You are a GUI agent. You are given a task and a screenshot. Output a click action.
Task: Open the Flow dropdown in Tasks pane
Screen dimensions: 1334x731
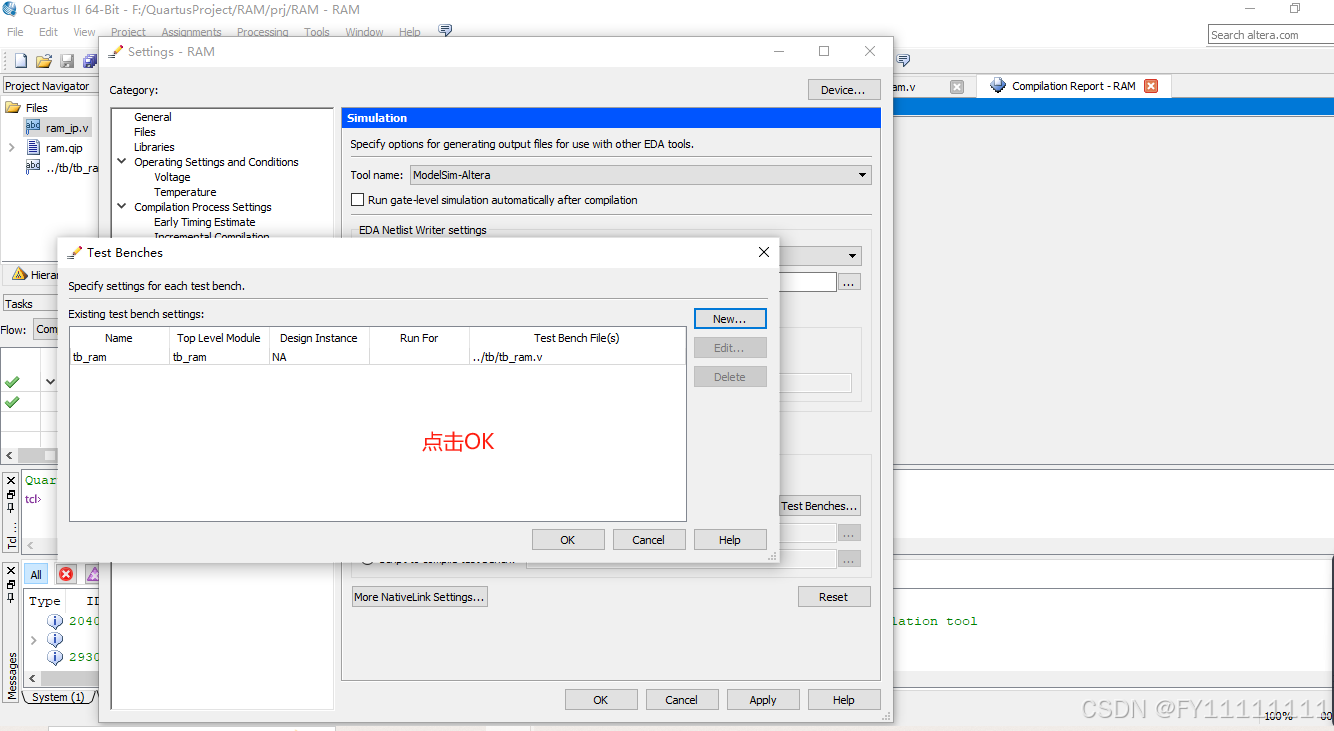point(46,329)
